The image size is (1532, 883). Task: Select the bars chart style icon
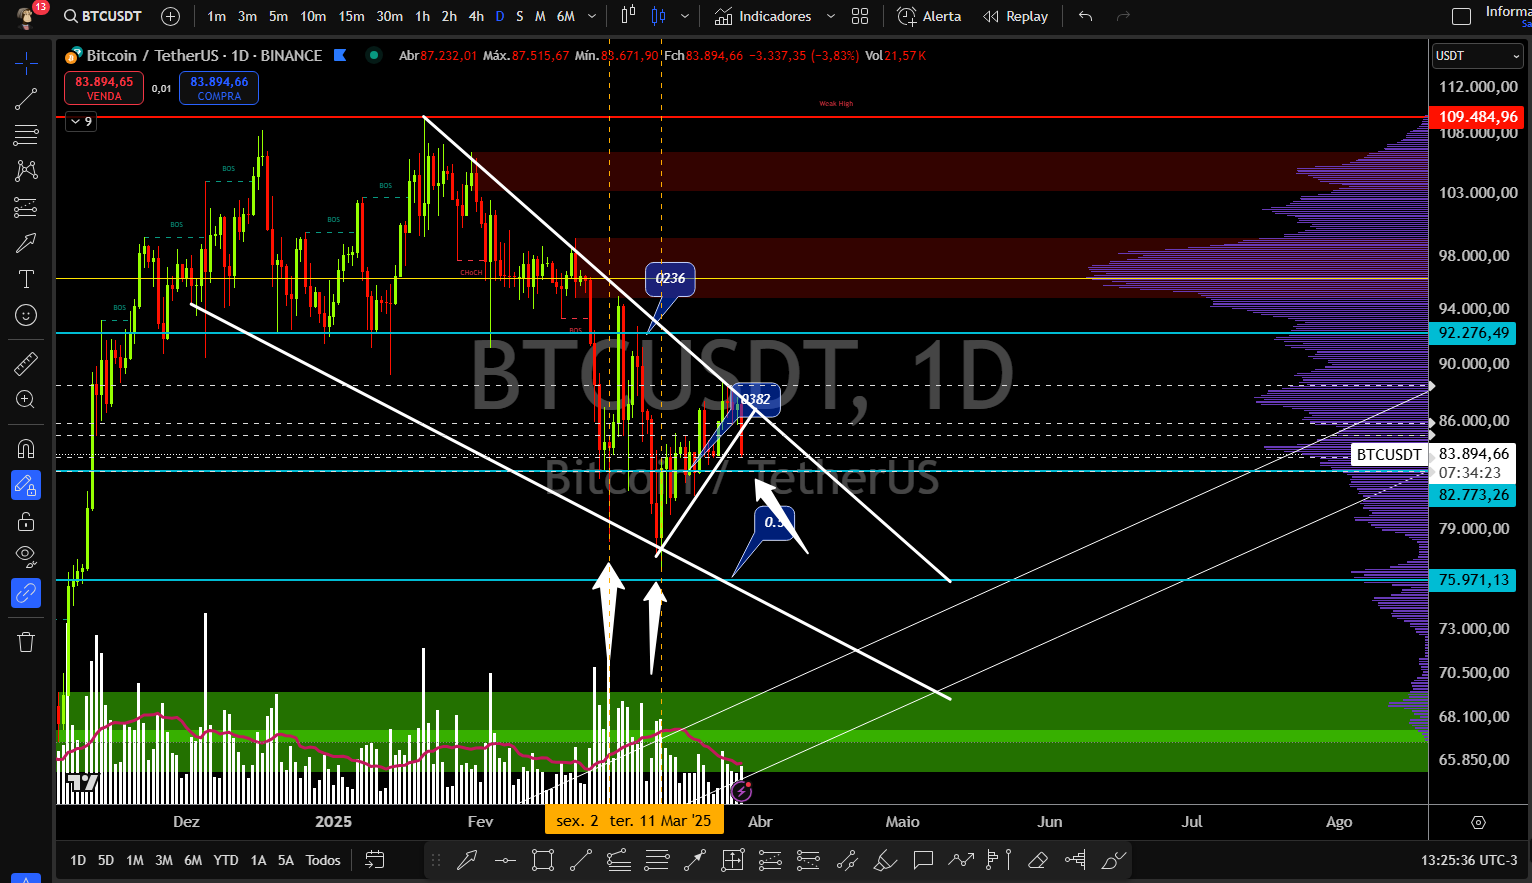click(x=628, y=16)
